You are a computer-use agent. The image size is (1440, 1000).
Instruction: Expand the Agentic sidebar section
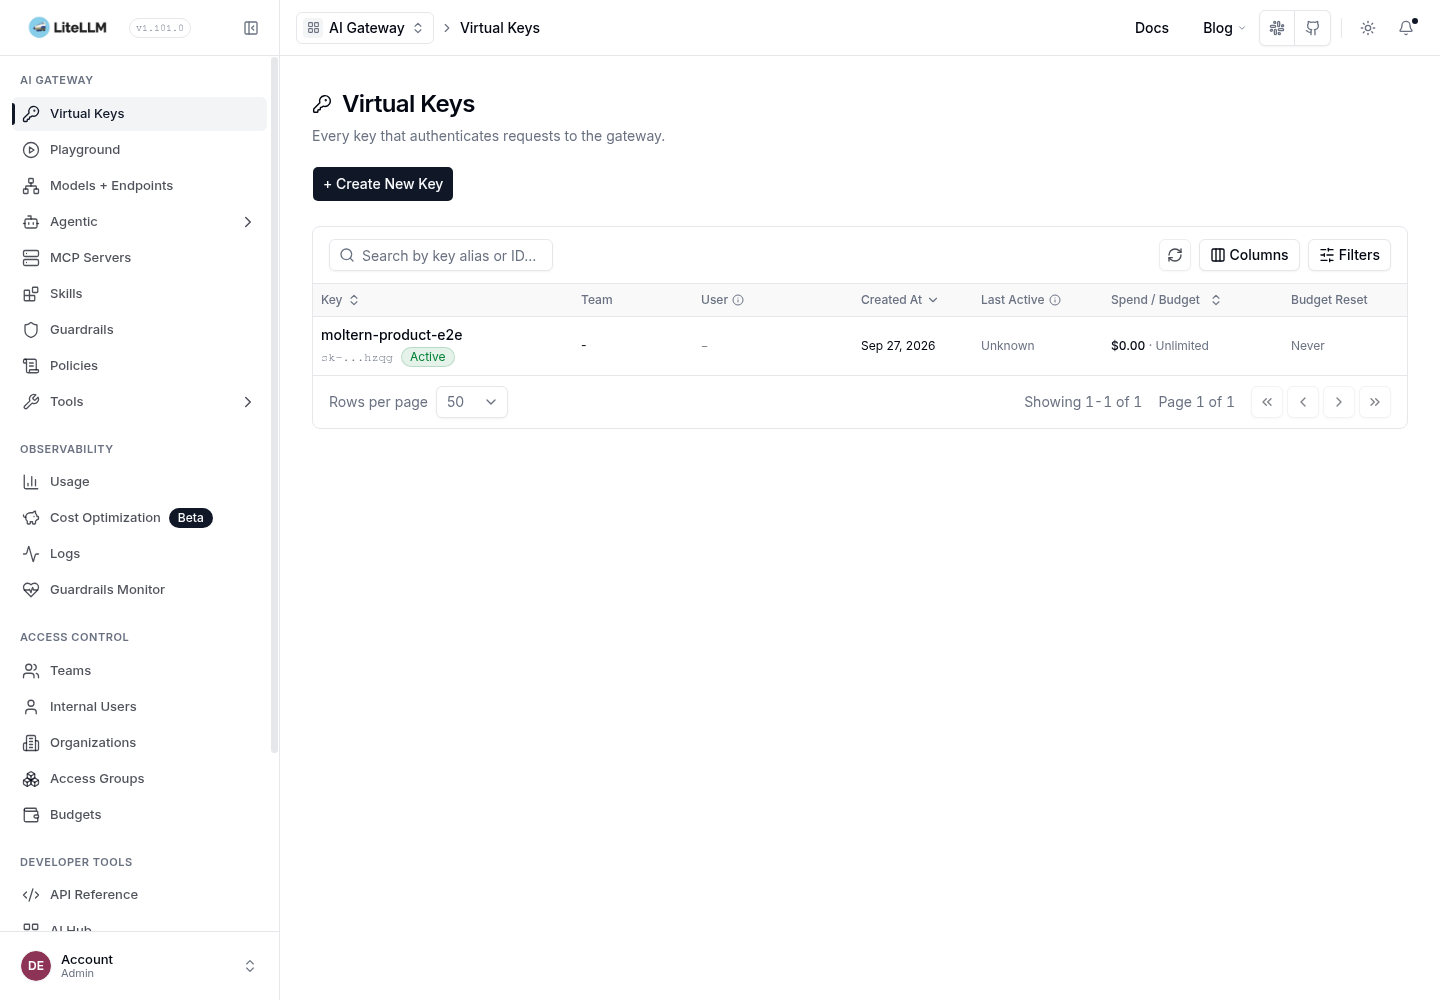(139, 222)
